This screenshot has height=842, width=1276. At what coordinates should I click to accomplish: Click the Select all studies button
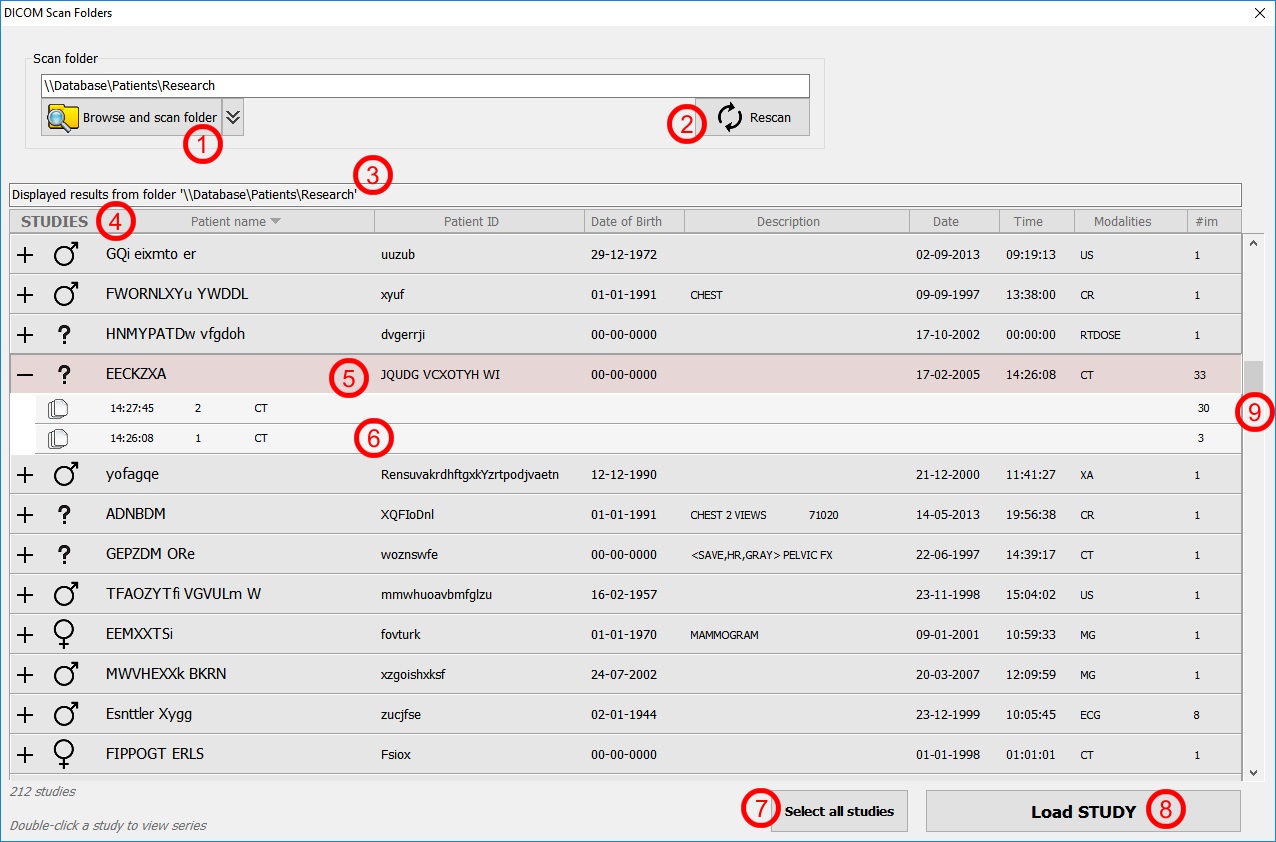(x=839, y=811)
